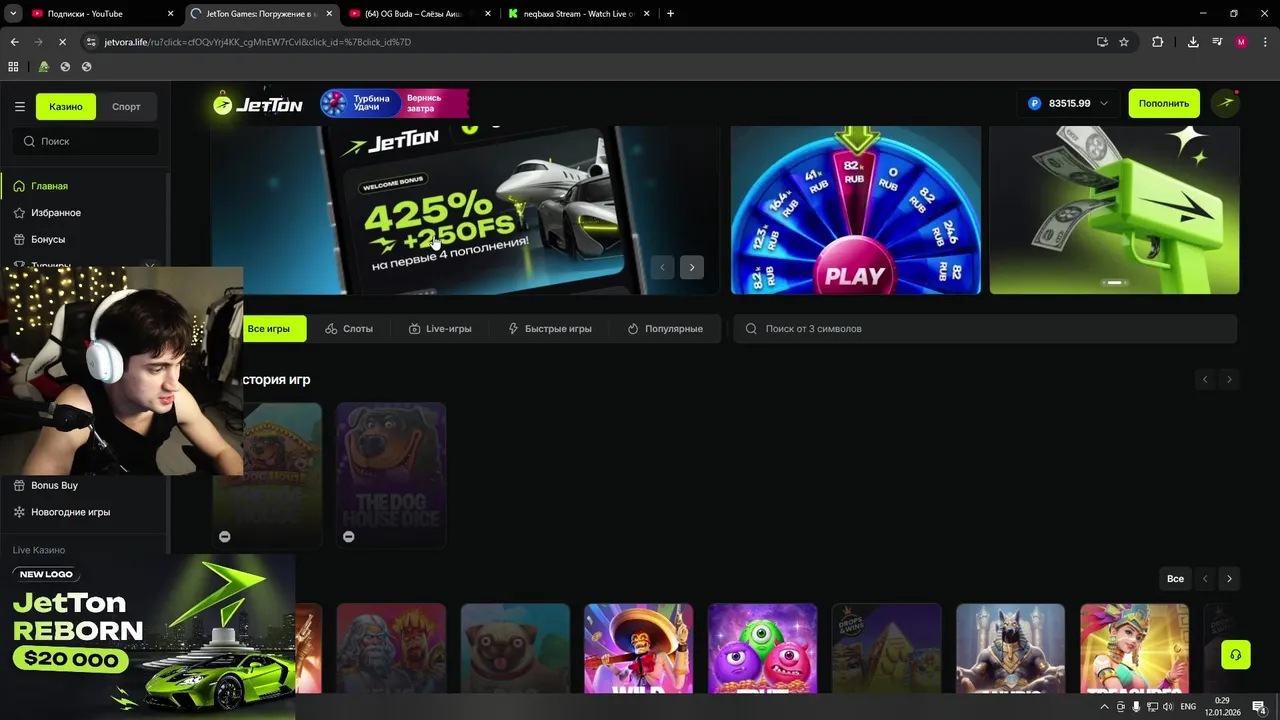Viewport: 1280px width, 720px height.
Task: Open the 425% welcome bonus banner
Action: [x=465, y=210]
